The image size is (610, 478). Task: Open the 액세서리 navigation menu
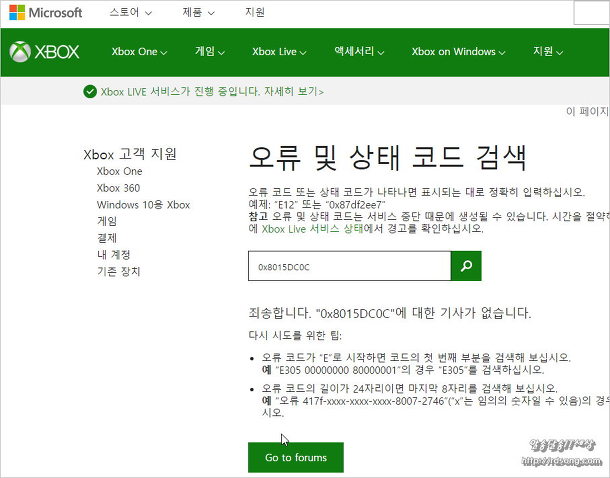[x=363, y=52]
